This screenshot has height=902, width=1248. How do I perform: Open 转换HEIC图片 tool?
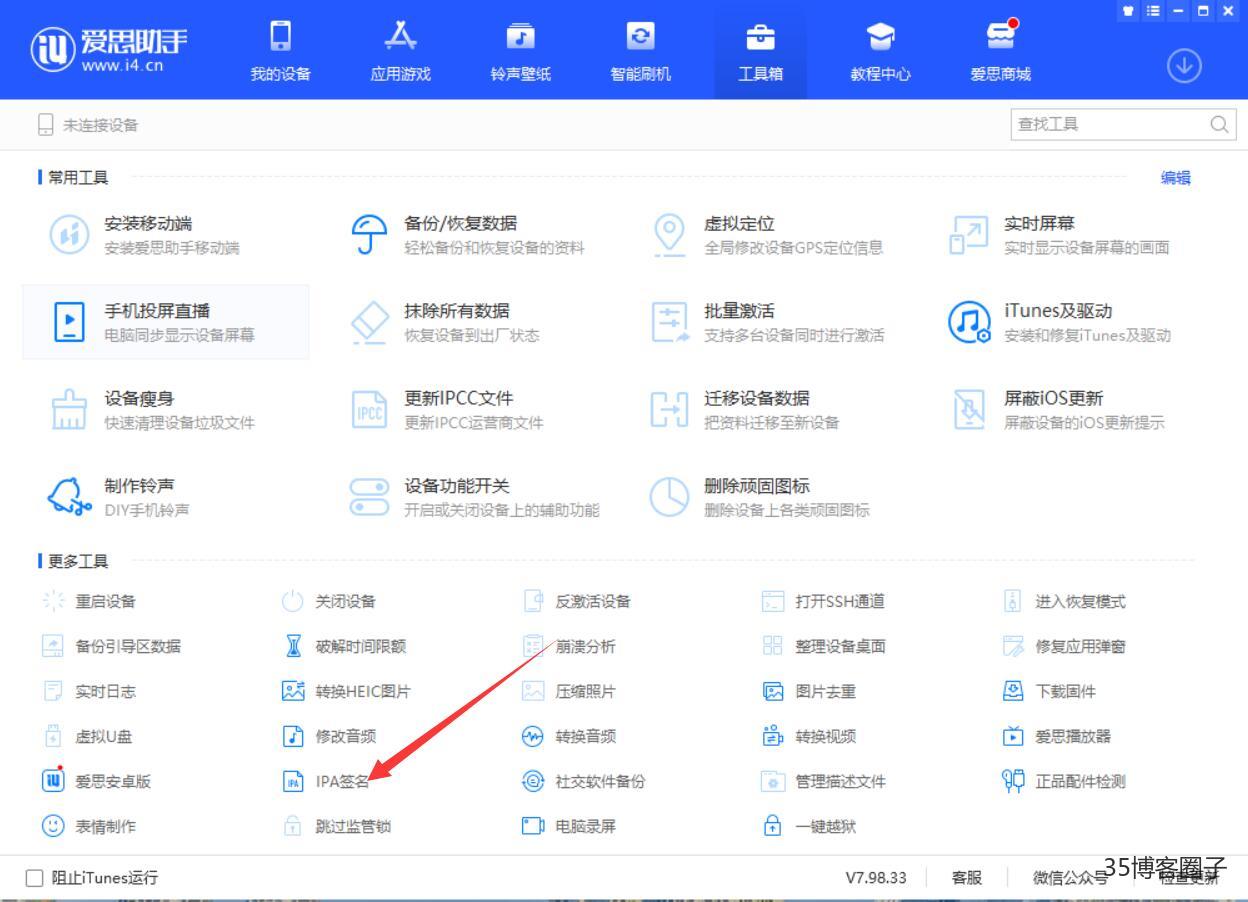coord(347,691)
